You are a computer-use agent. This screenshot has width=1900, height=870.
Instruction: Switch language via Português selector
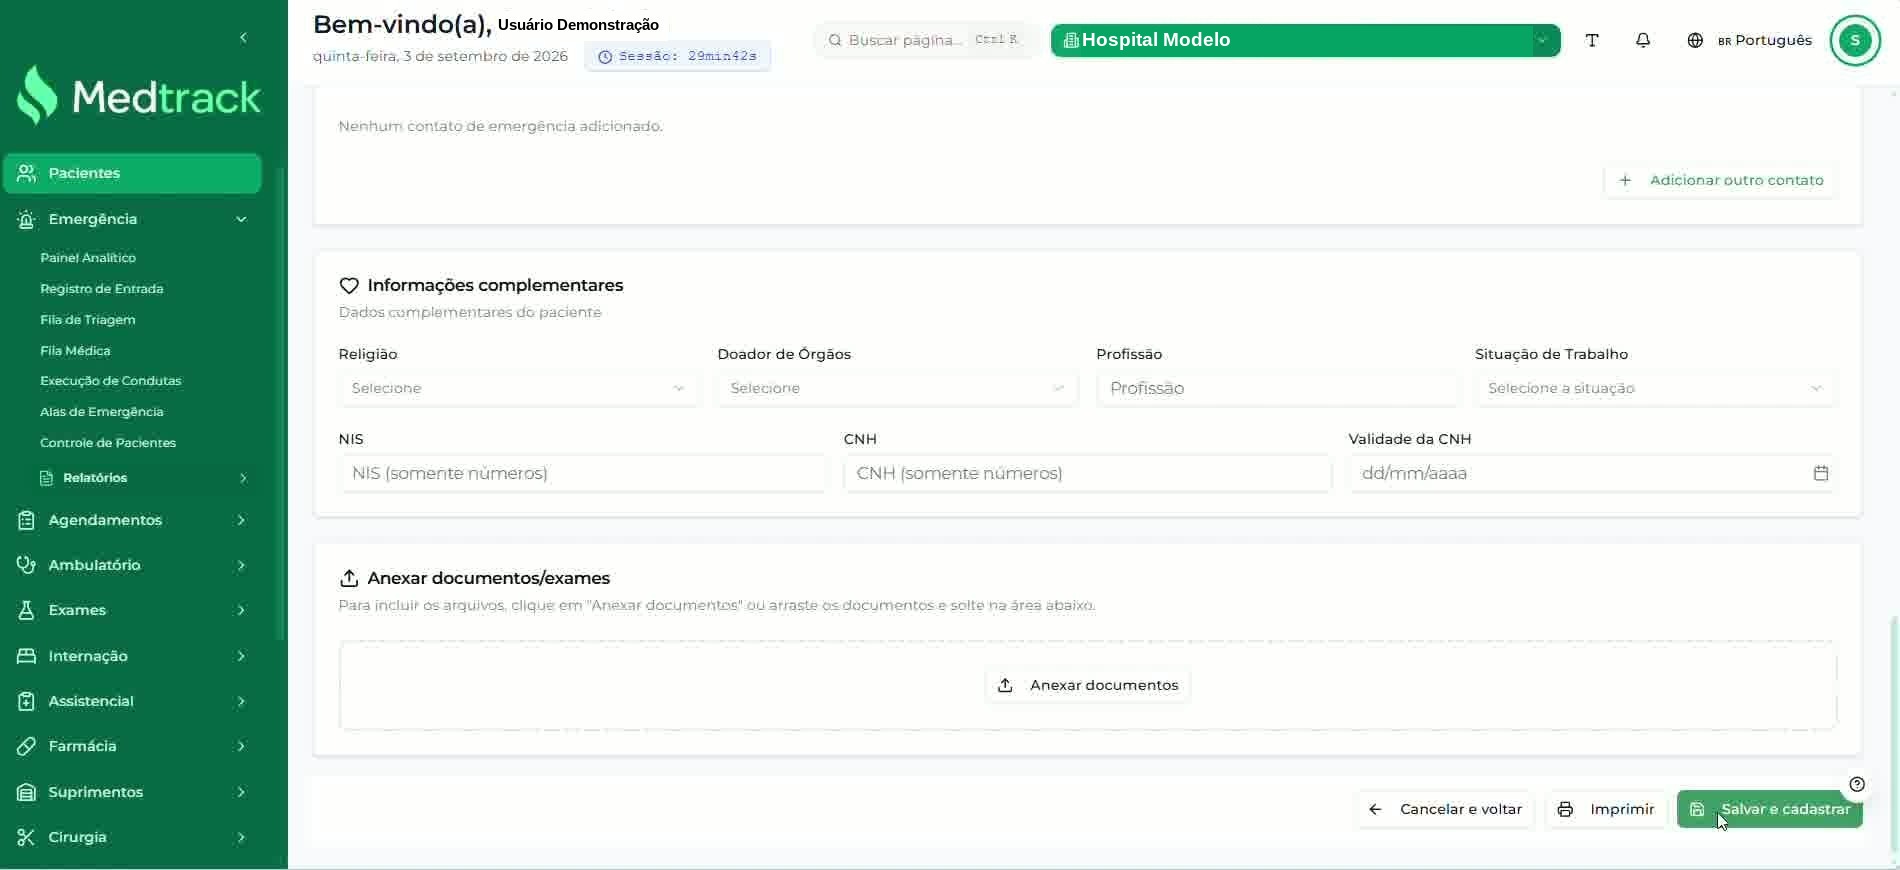click(x=1764, y=40)
